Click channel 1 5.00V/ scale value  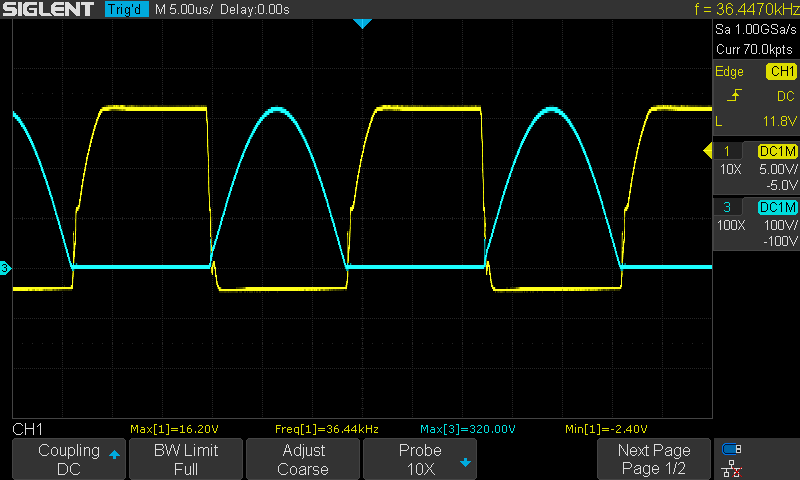(778, 169)
